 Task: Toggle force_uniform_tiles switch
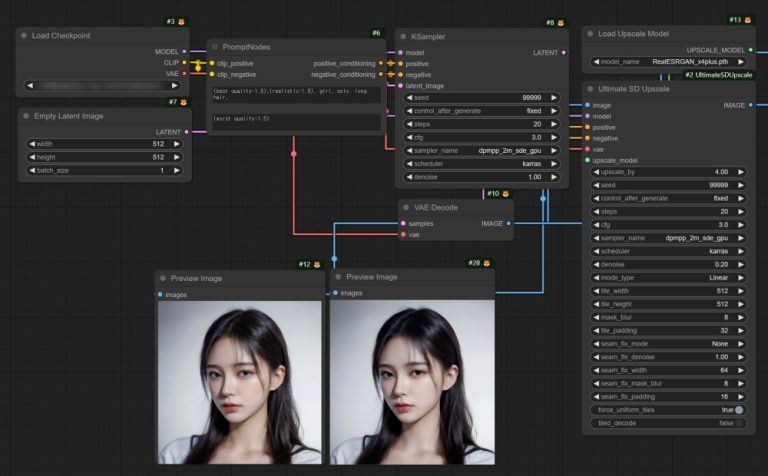[x=739, y=410]
